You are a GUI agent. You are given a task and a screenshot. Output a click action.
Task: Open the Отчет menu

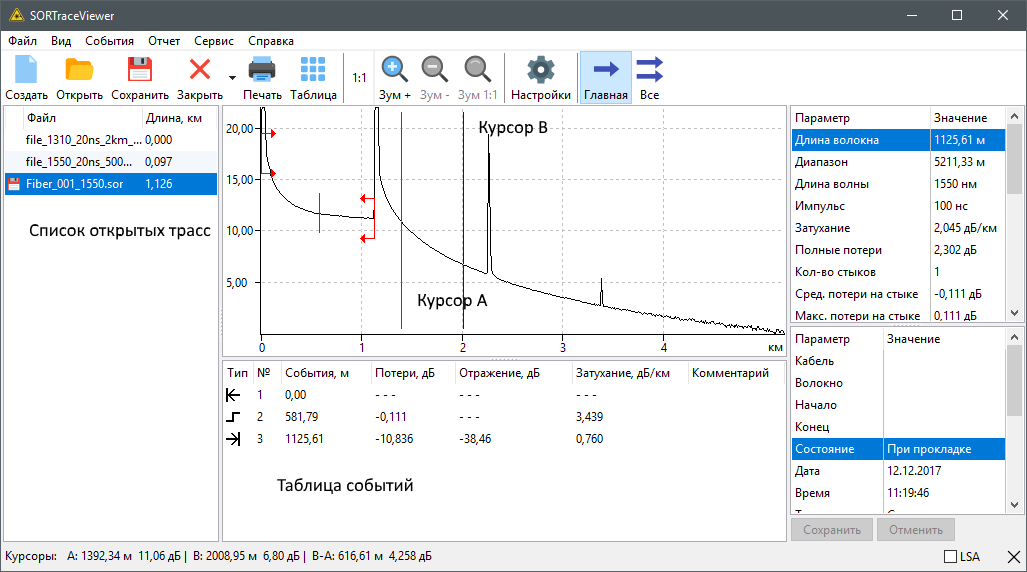[164, 41]
